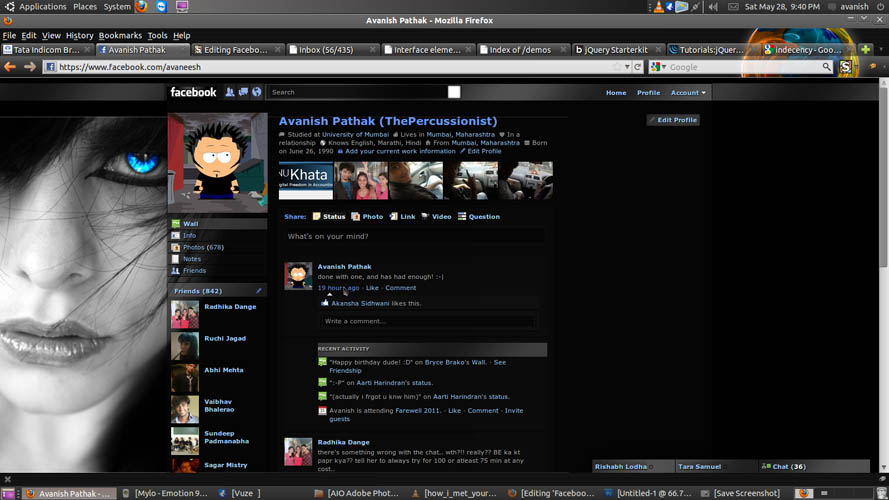The image size is (889, 500).
Task: Open Tara Samuel chat tab
Action: click(716, 467)
